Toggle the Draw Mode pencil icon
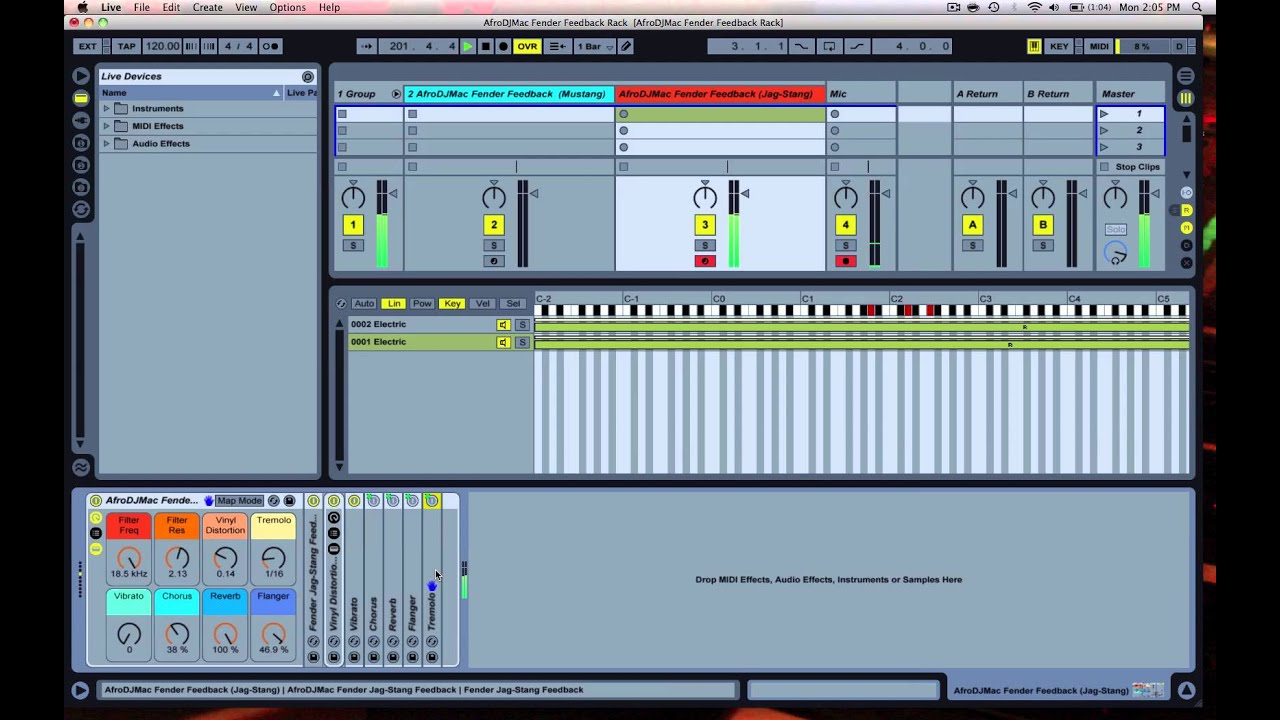Screen dimensions: 1280x720 coord(626,46)
